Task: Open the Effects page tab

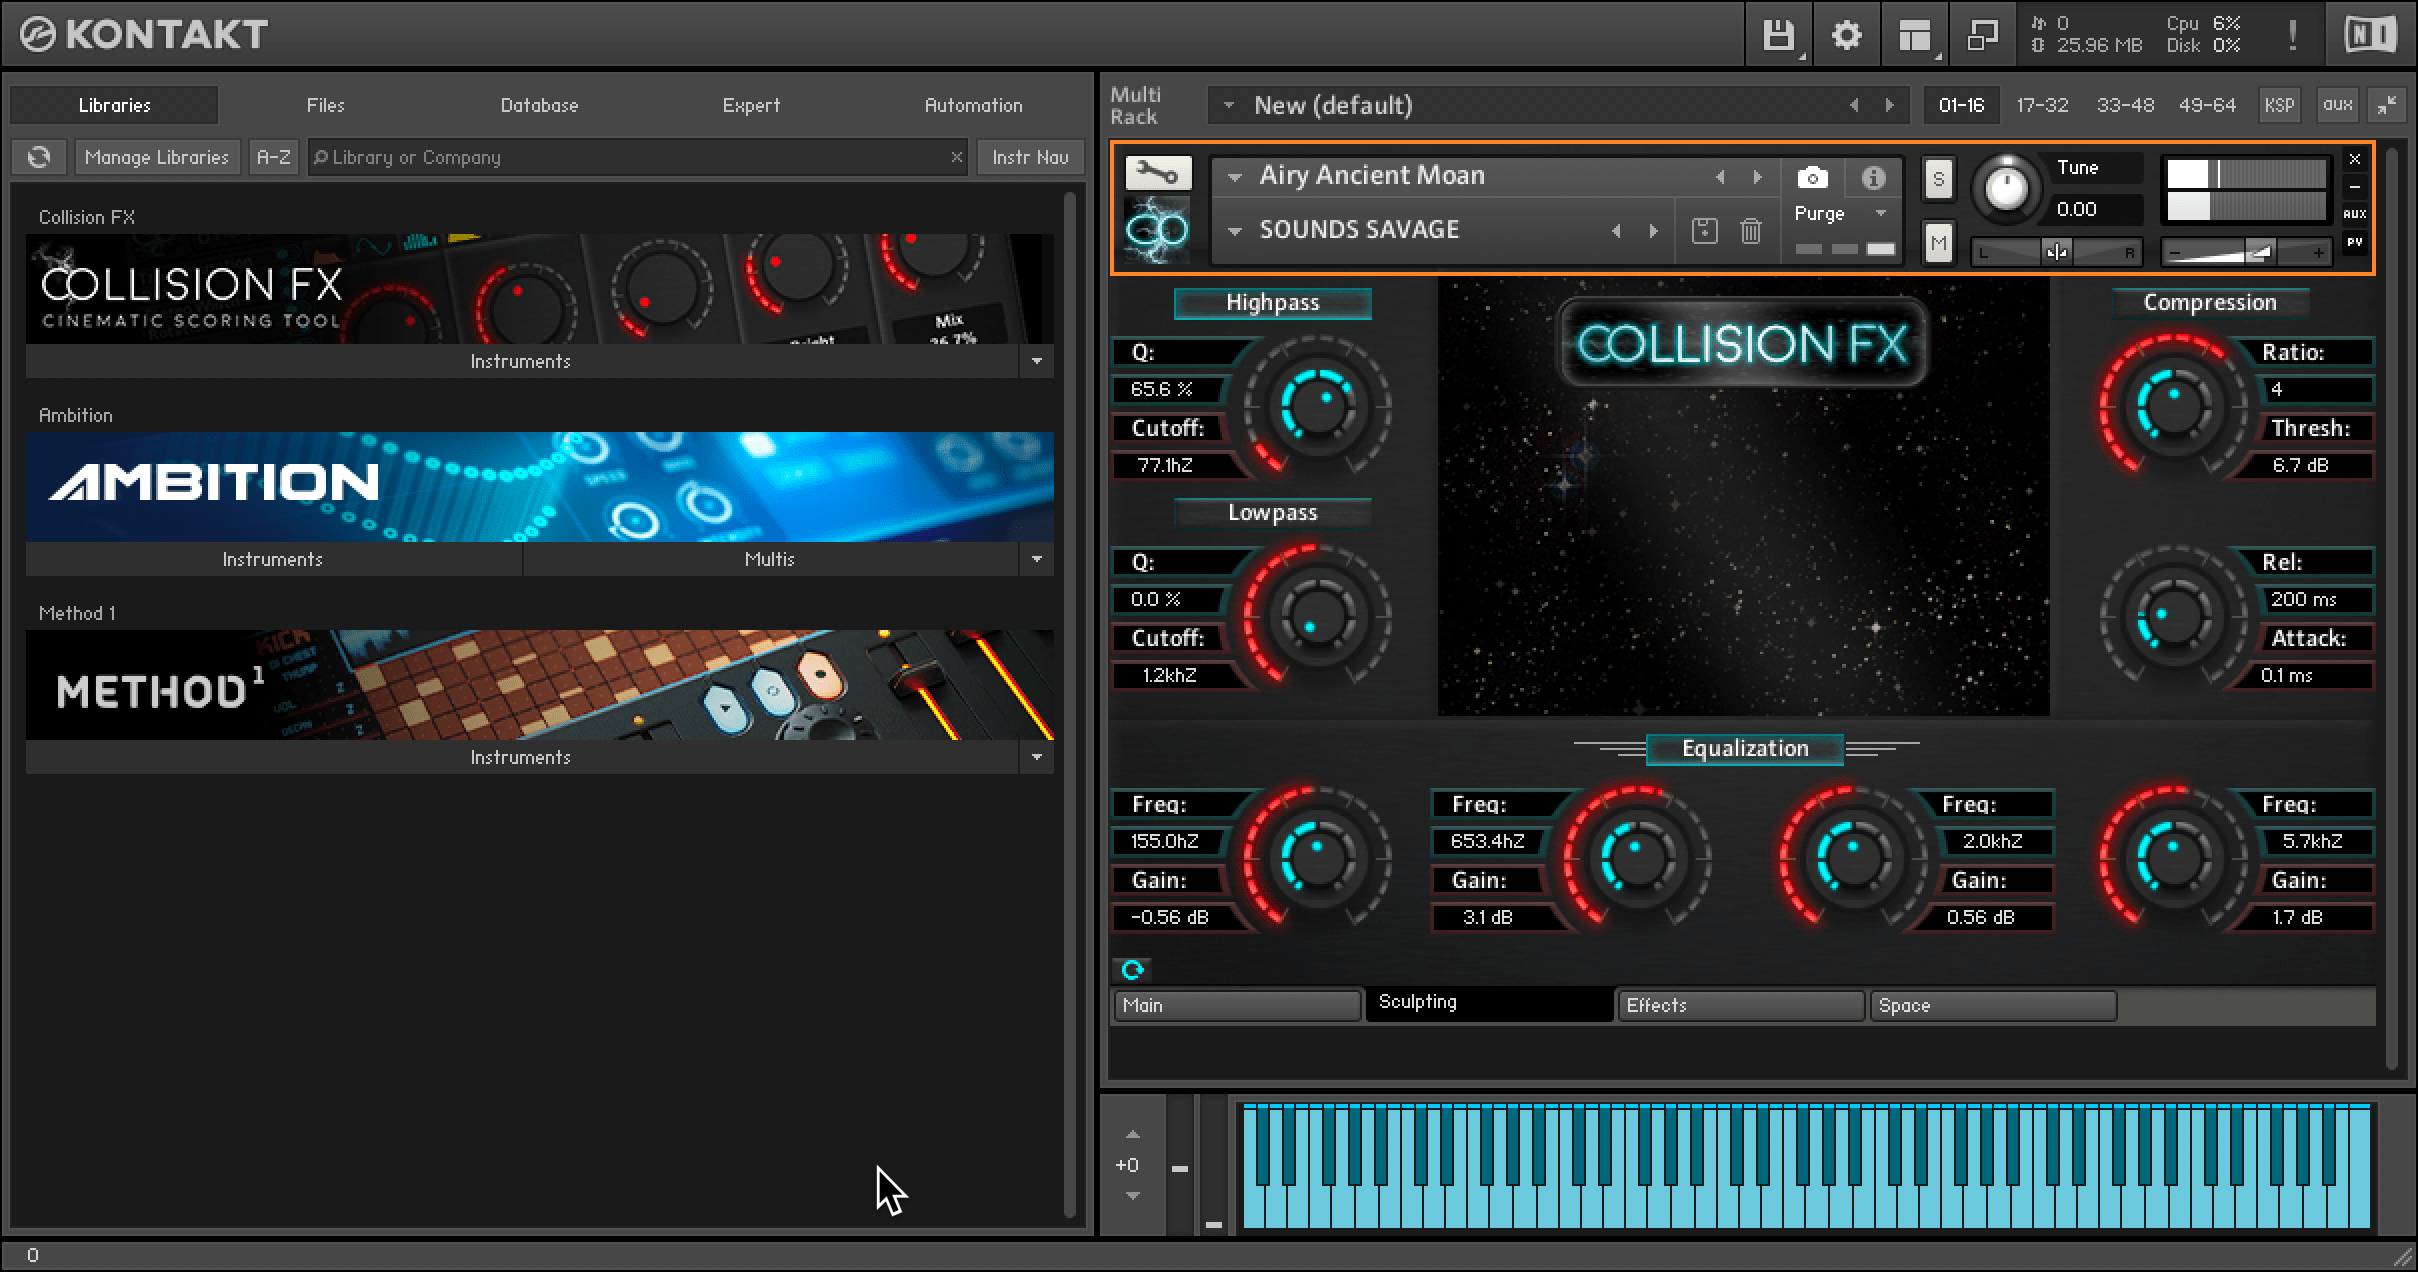Action: pos(1741,1005)
